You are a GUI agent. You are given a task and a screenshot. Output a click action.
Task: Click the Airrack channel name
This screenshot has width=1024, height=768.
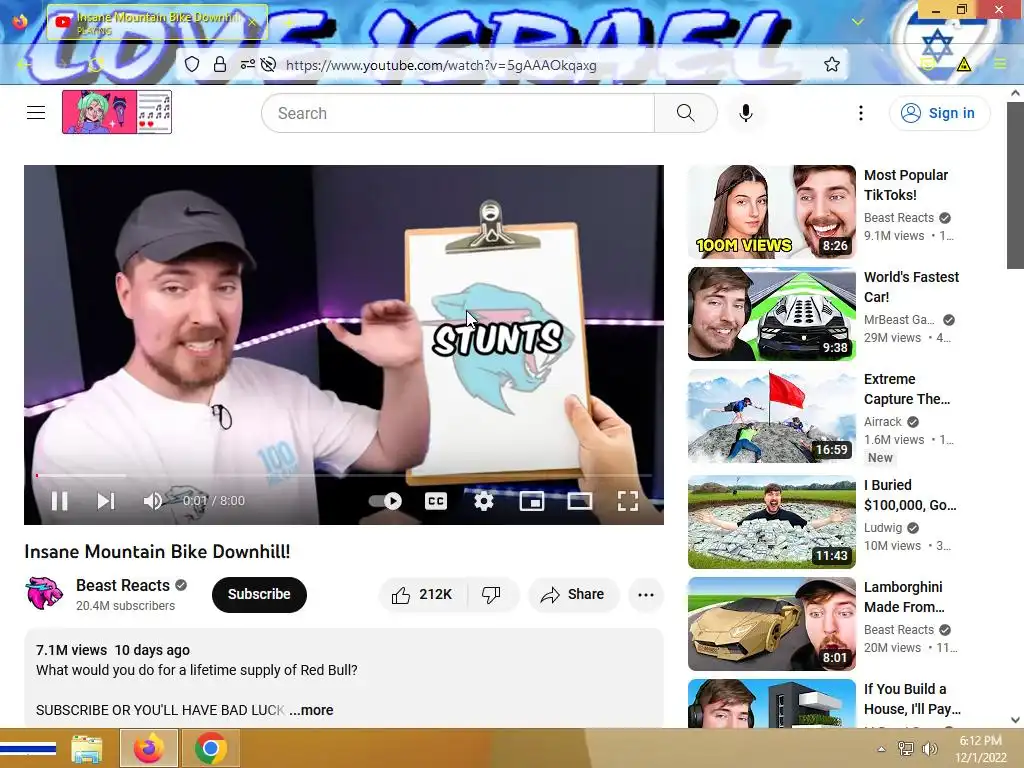[x=882, y=422]
